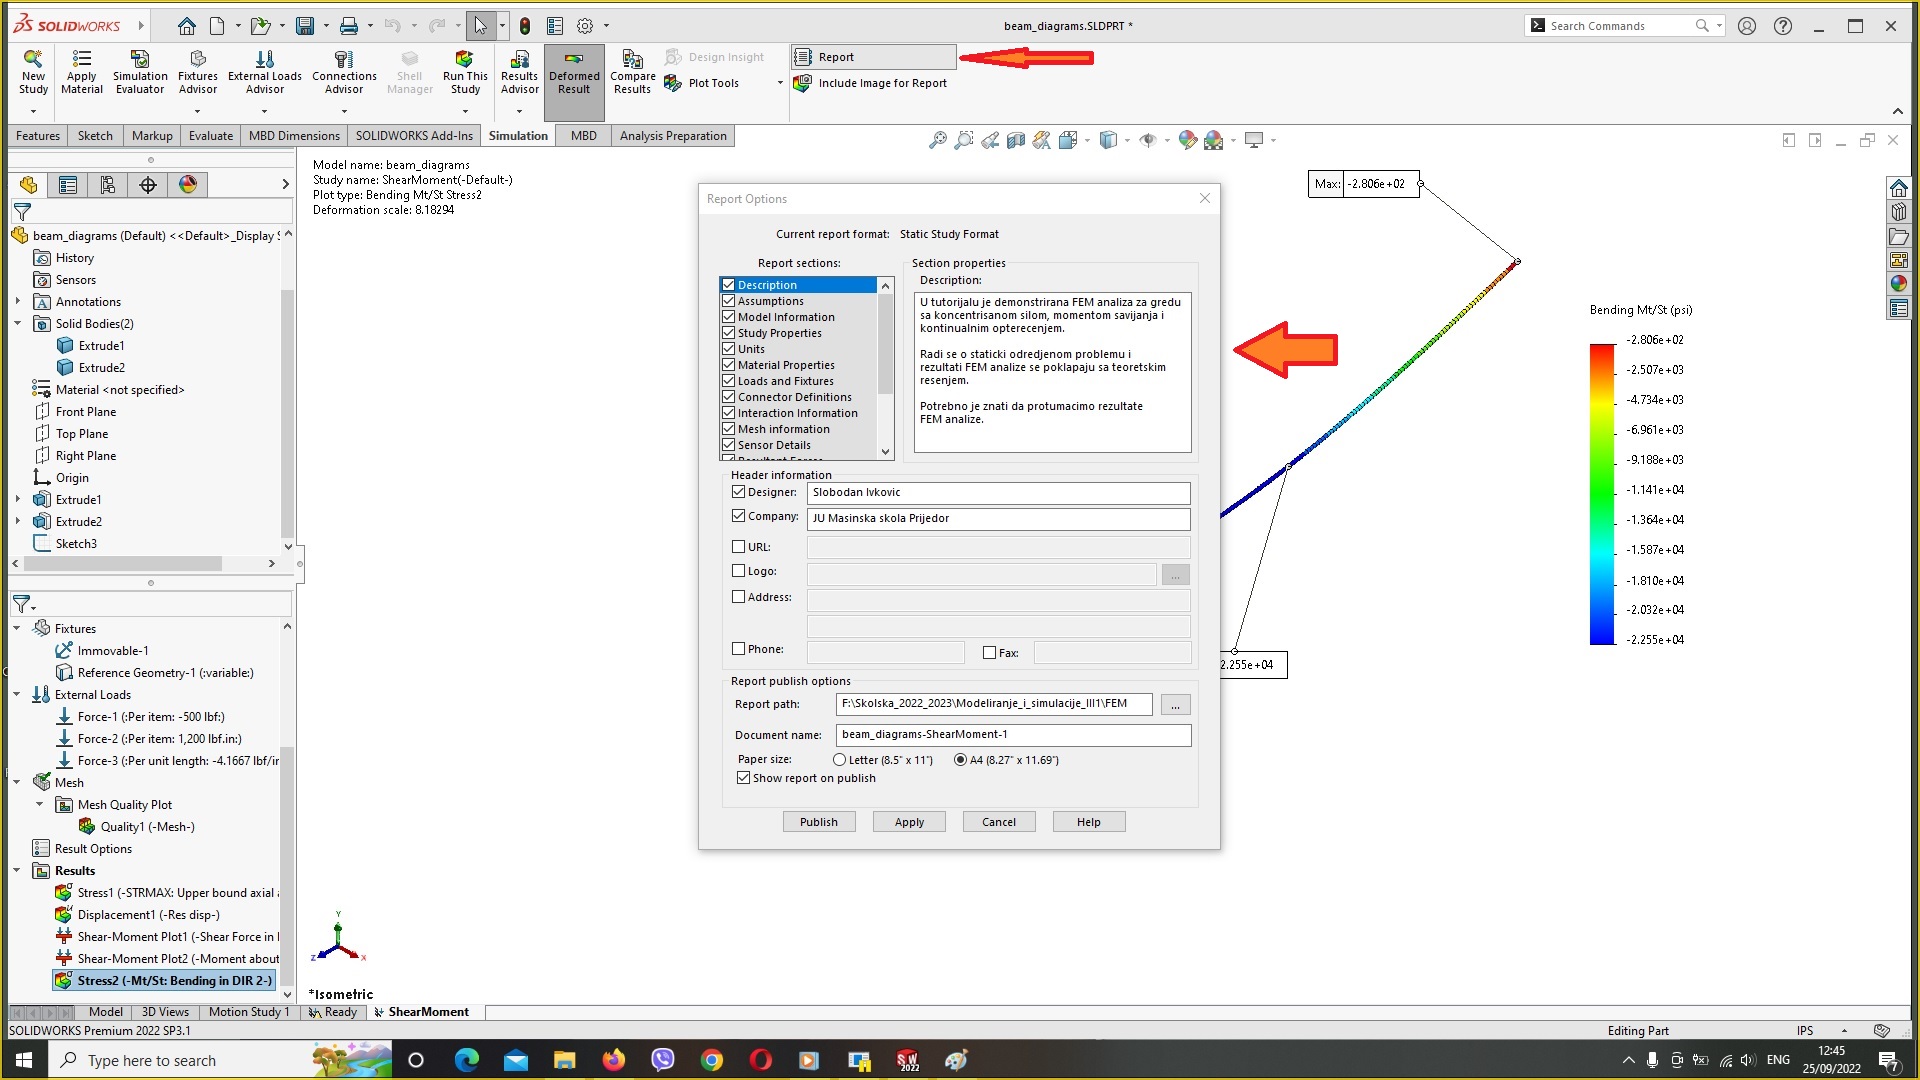Open Microsoft Edge from taskbar
The width and height of the screenshot is (1920, 1080).
tap(467, 1060)
